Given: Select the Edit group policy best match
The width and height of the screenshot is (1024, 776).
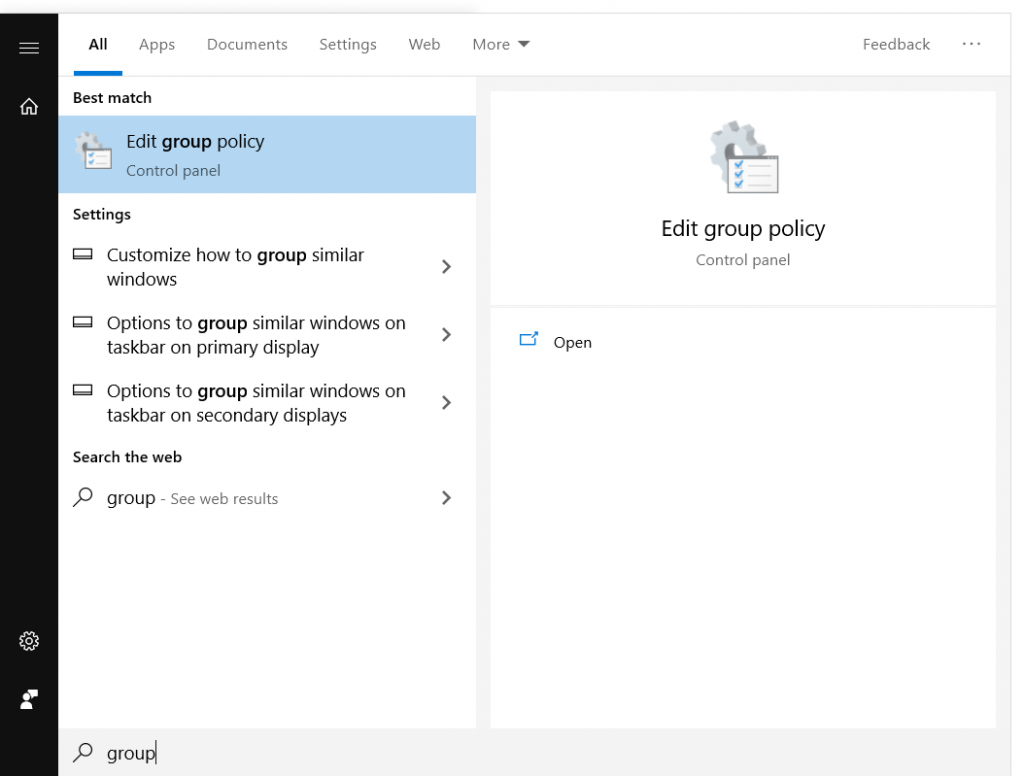Looking at the screenshot, I should click(x=267, y=155).
